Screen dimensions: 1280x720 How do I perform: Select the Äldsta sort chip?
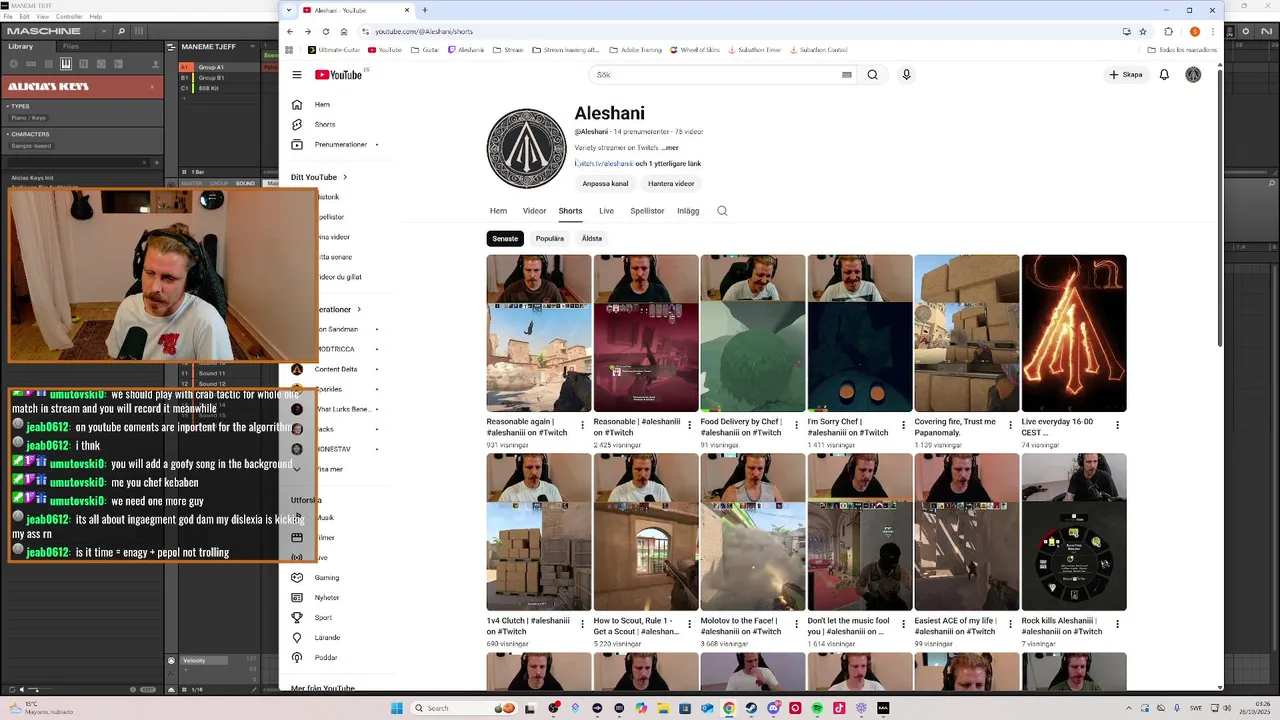[x=592, y=238]
